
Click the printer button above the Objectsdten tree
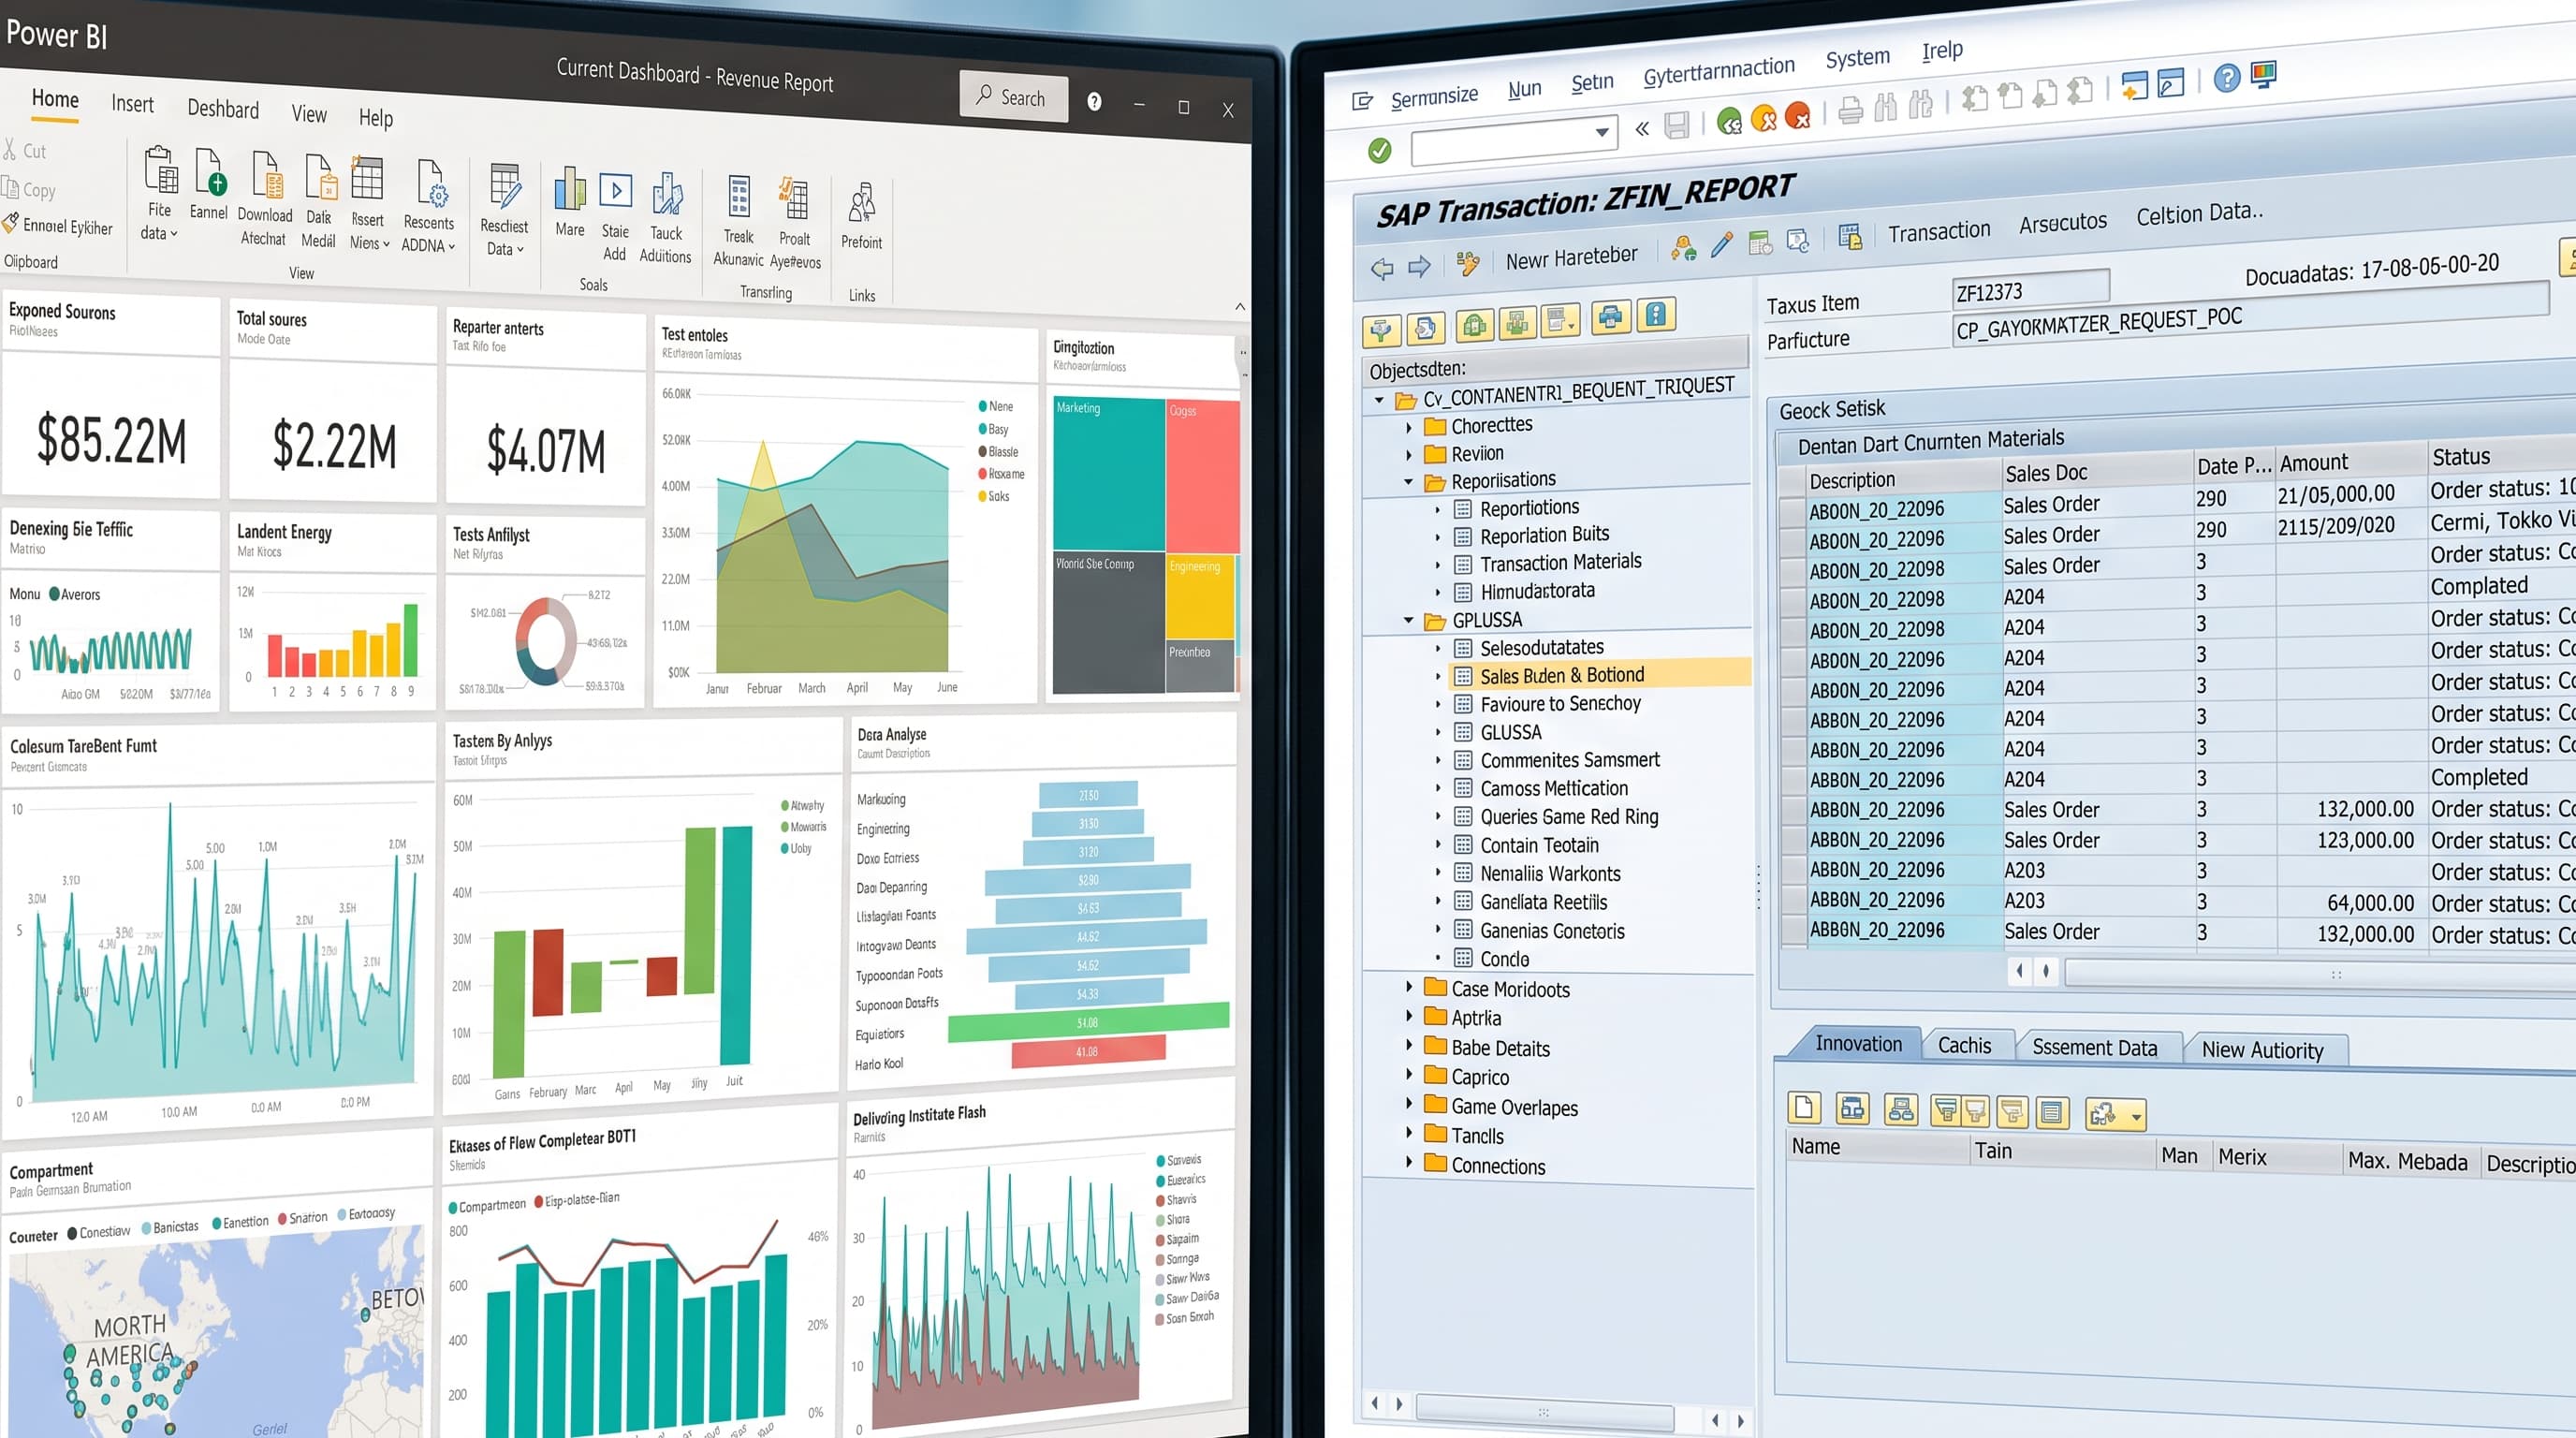click(1611, 318)
